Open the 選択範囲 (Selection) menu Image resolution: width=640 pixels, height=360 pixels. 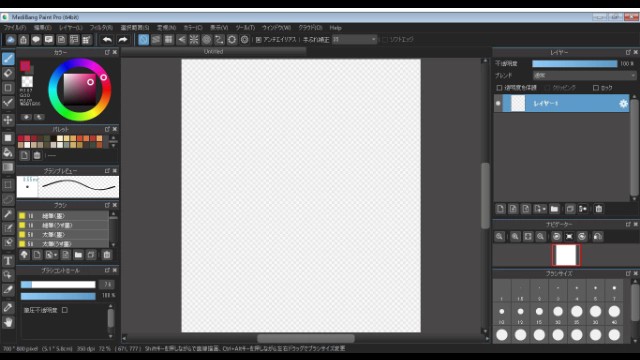(135, 28)
